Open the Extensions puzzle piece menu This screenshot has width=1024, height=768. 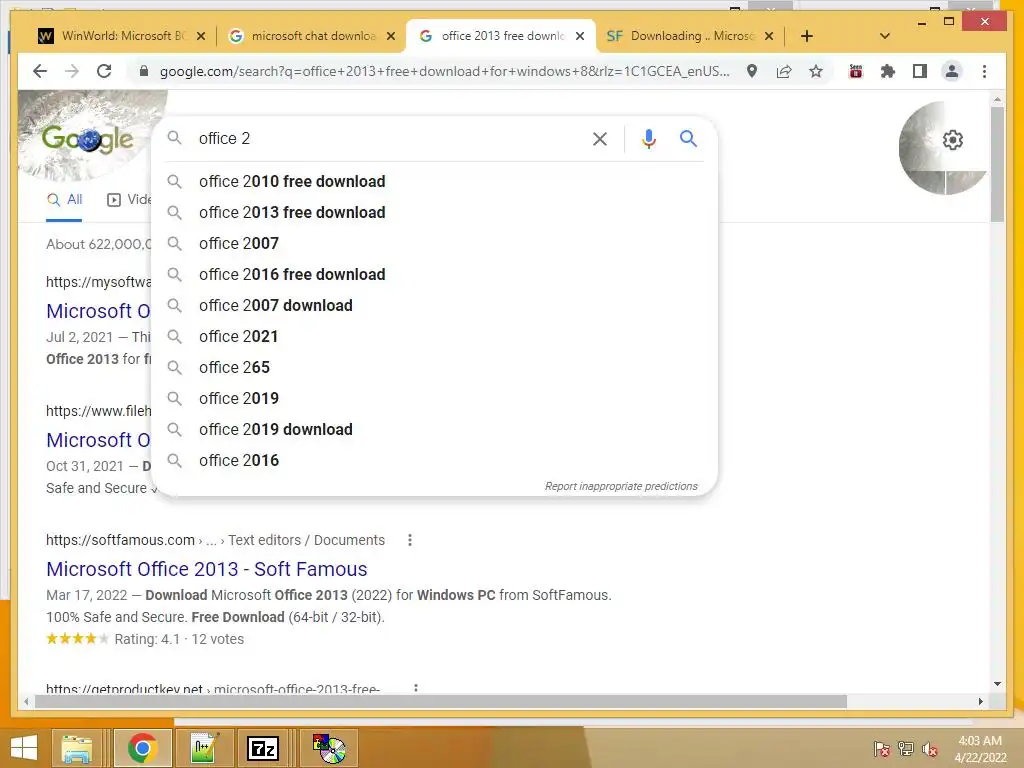[x=888, y=71]
